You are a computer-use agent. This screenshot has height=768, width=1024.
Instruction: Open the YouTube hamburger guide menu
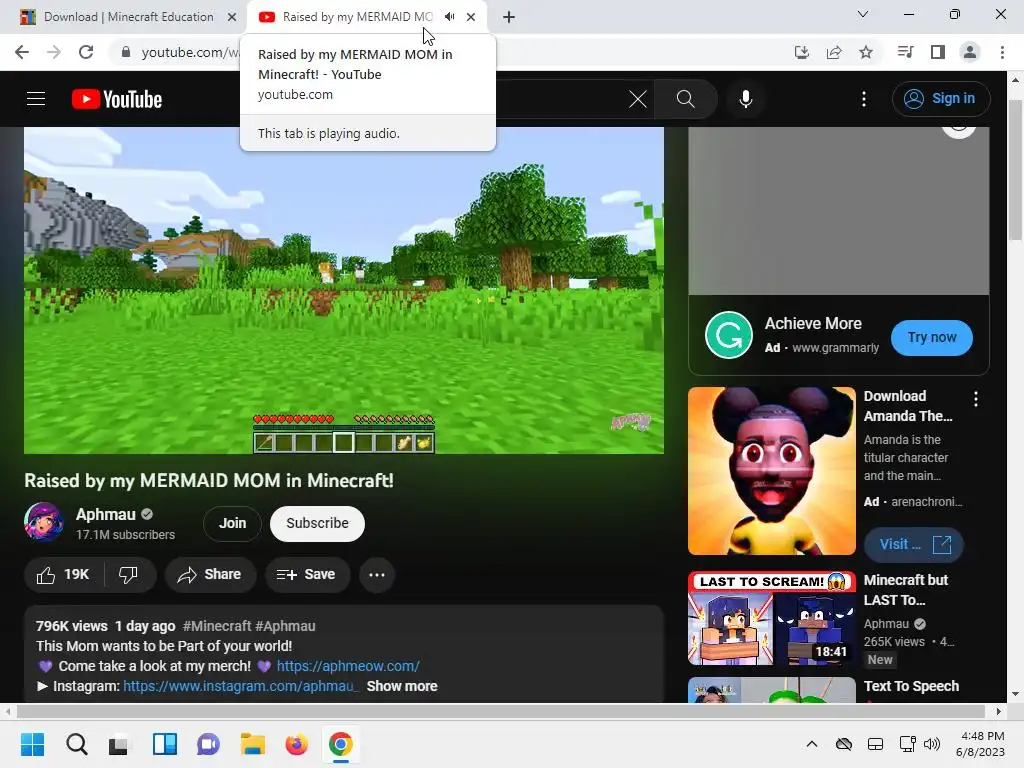click(36, 99)
